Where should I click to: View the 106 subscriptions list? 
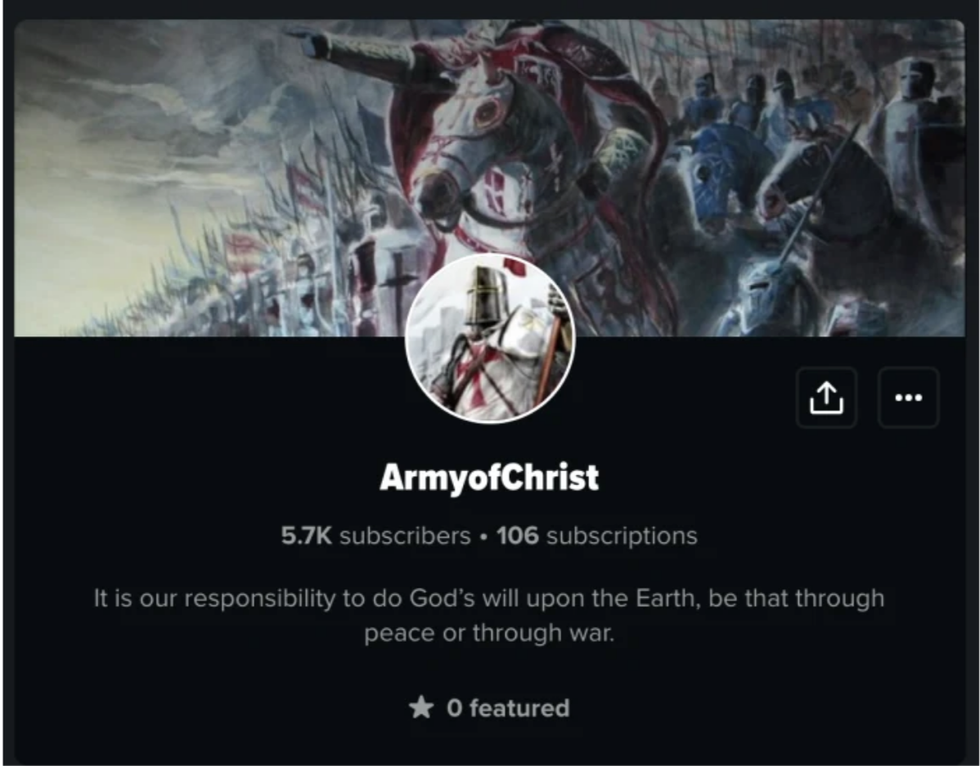(597, 535)
